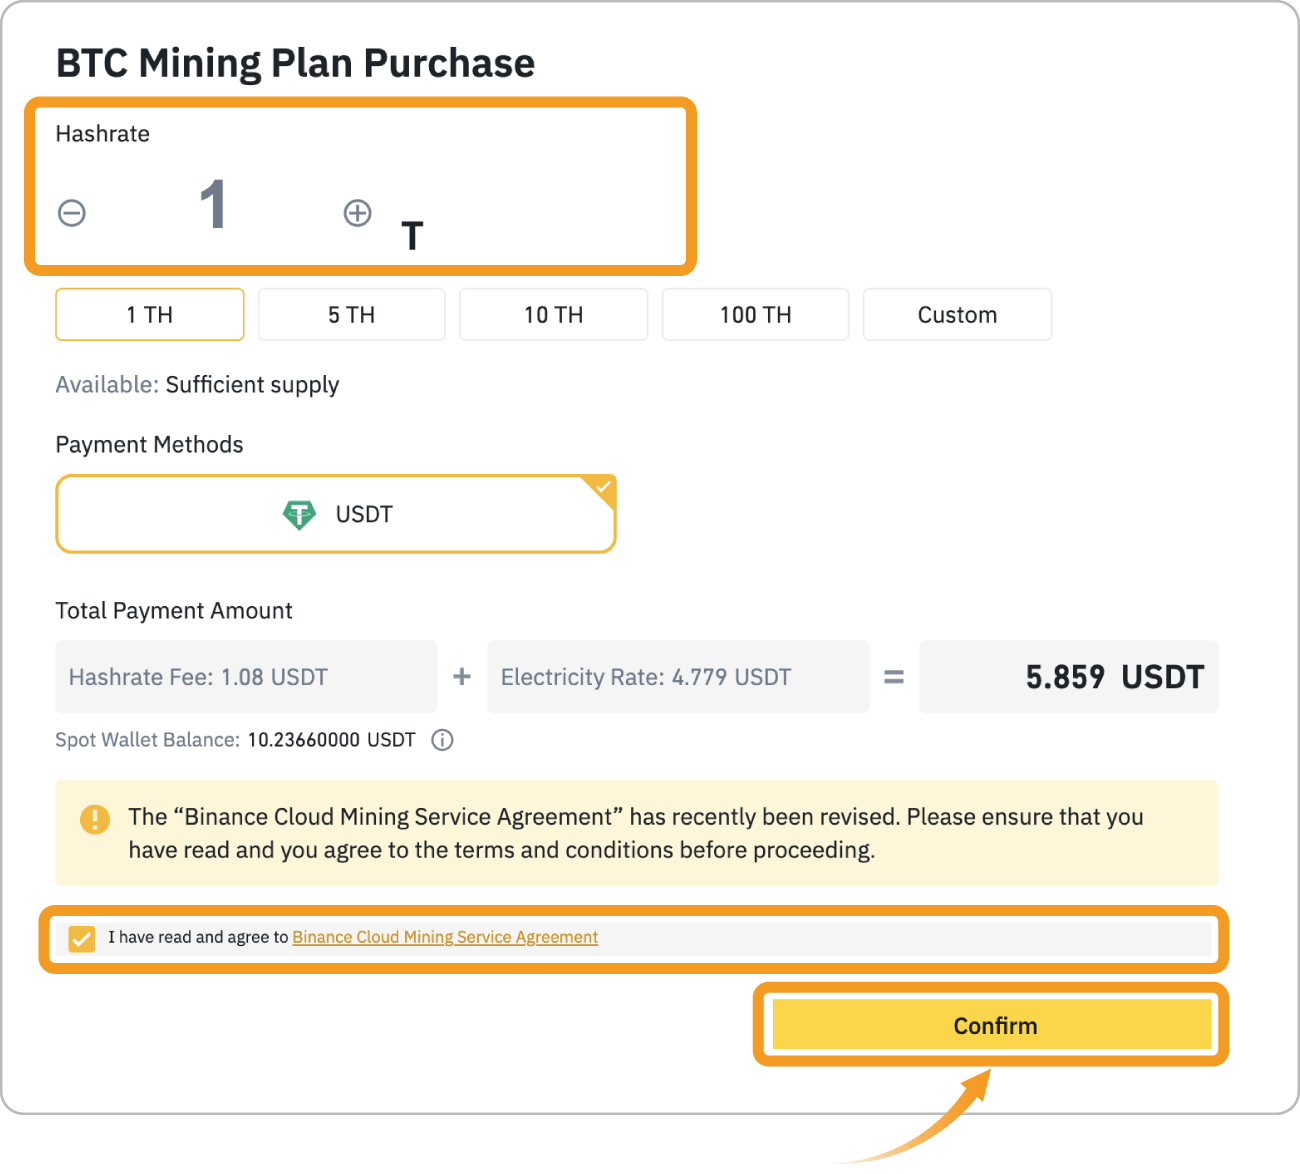Viewport: 1300px width, 1174px height.
Task: Click the green Tether USDT logo icon
Action: pos(299,515)
